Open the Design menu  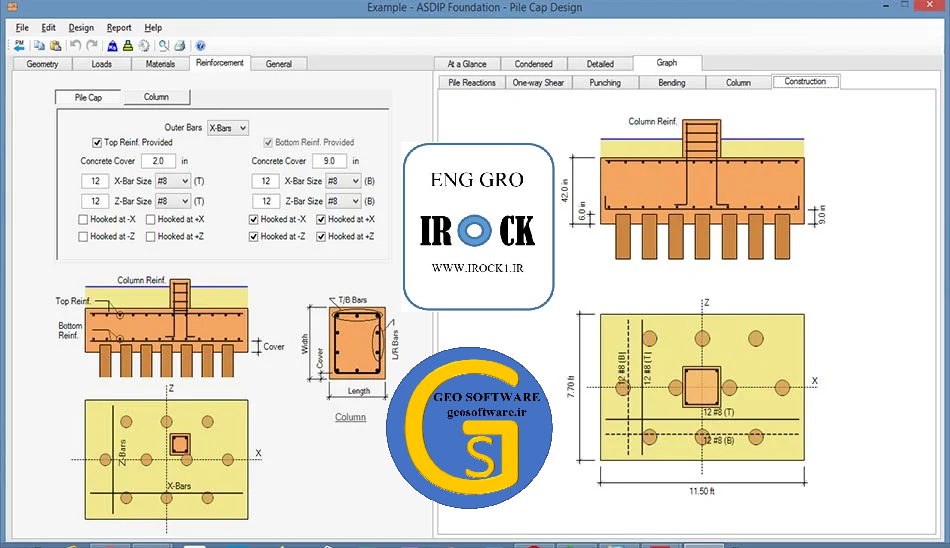81,28
